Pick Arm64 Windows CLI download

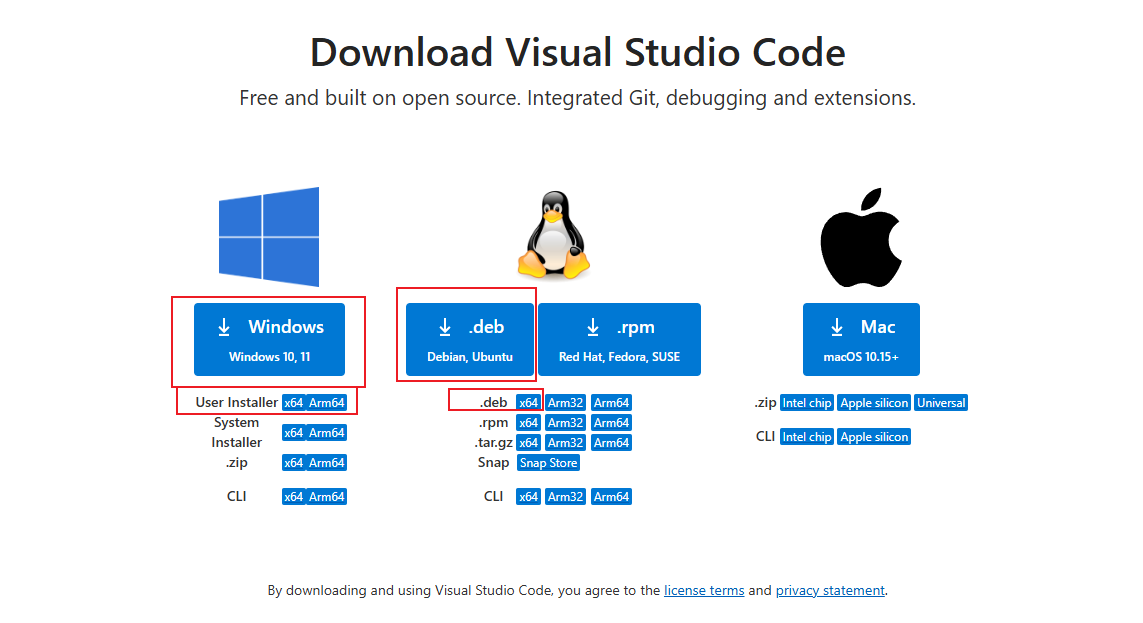coord(327,497)
